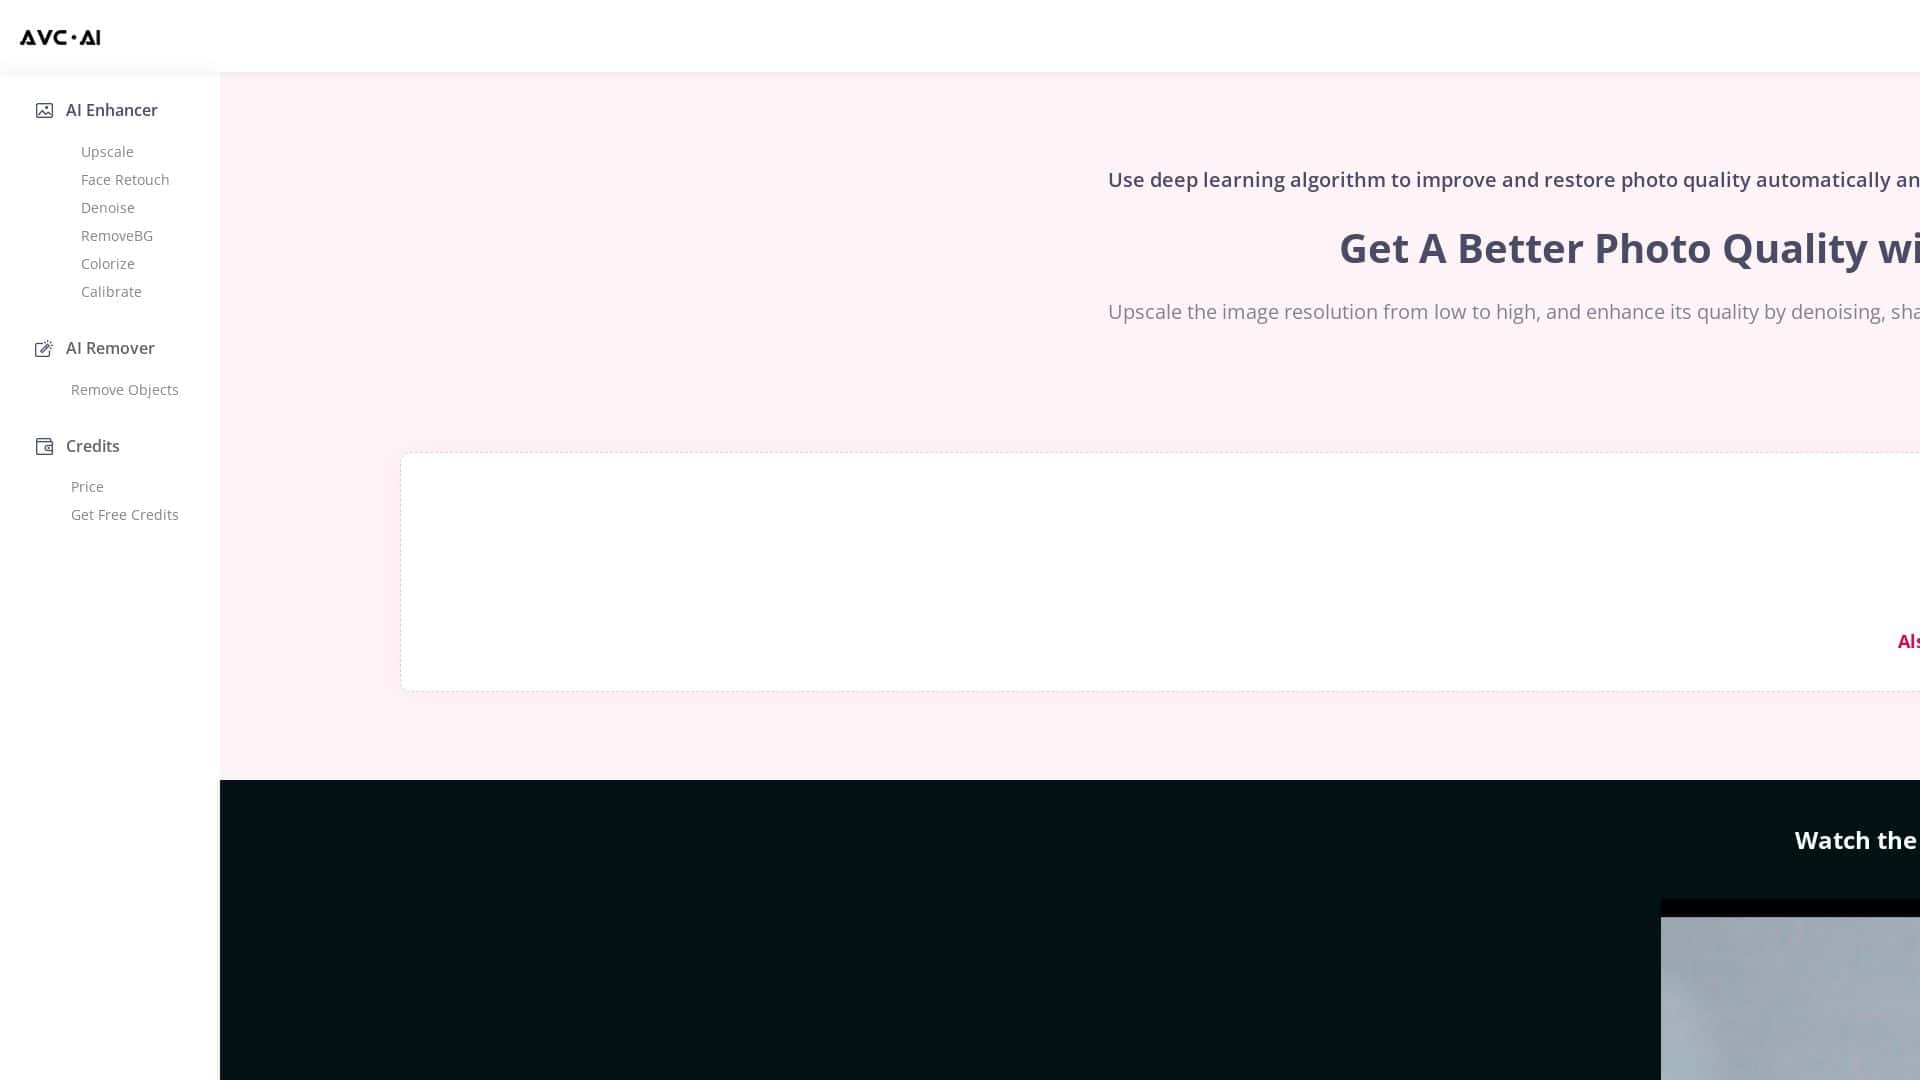View the Price page
Viewport: 1920px width, 1080px height.
point(87,487)
